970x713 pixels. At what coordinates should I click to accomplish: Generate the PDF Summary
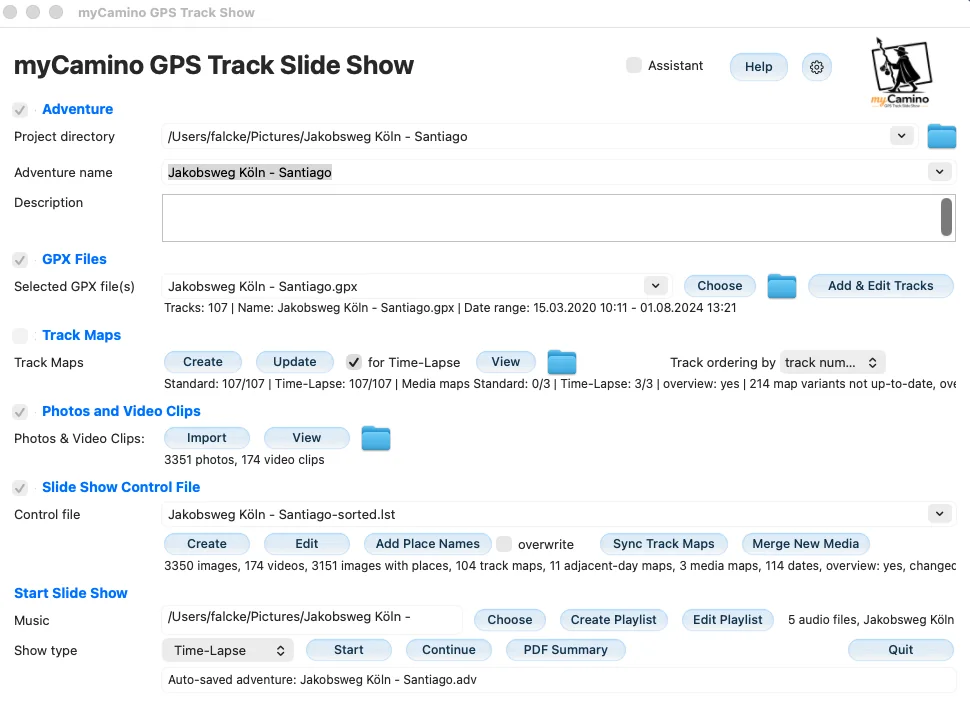[565, 650]
